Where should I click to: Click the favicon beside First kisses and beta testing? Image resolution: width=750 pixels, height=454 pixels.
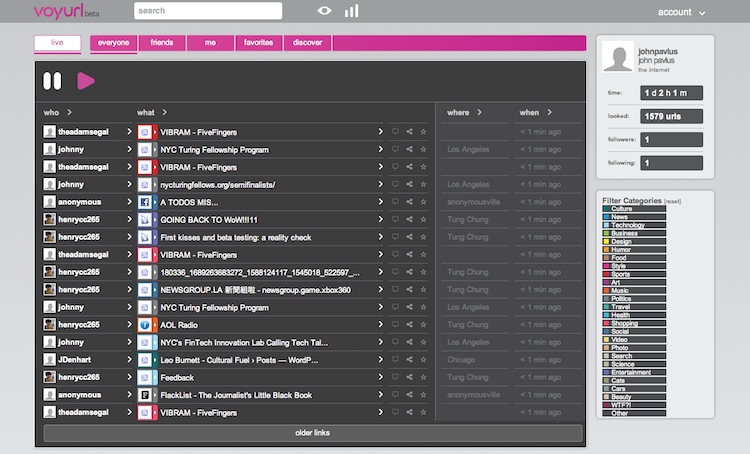click(144, 237)
